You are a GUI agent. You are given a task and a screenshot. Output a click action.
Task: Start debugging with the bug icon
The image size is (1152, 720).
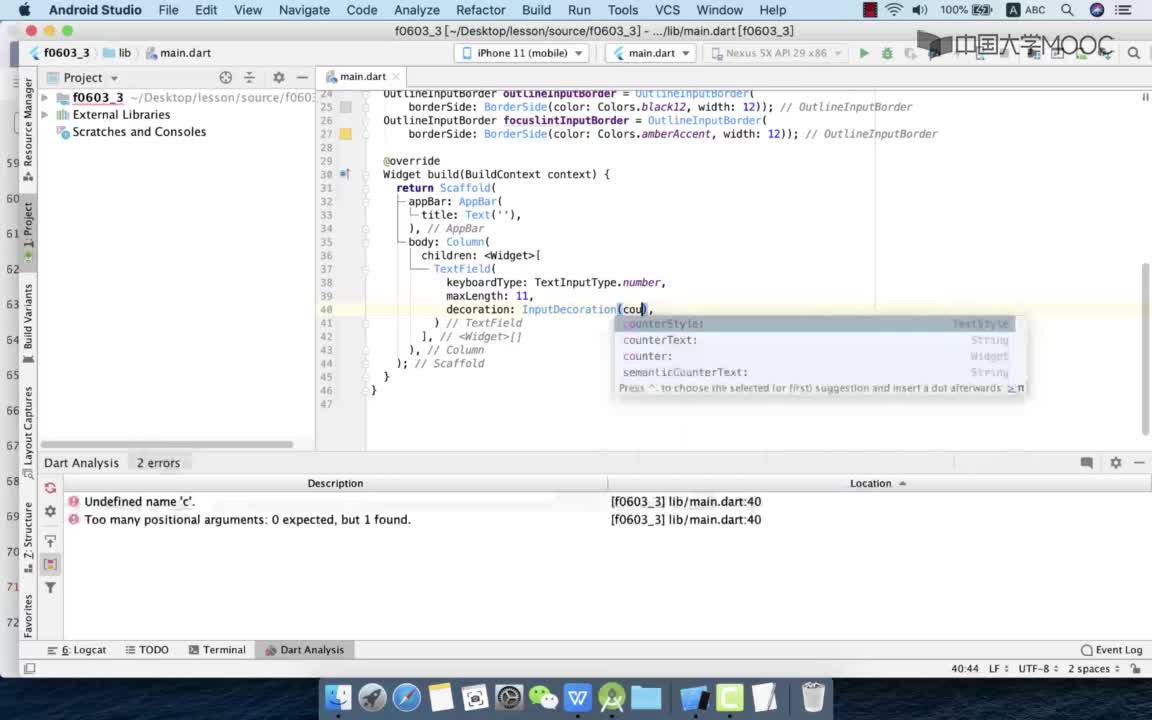pyautogui.click(x=887, y=53)
